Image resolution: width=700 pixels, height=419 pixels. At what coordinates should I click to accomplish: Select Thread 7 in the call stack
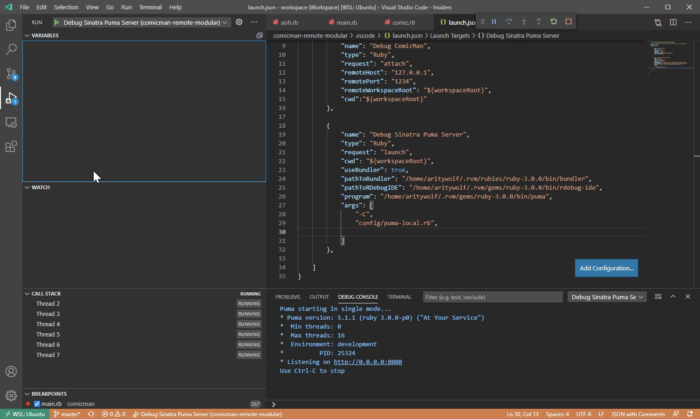(x=144, y=355)
